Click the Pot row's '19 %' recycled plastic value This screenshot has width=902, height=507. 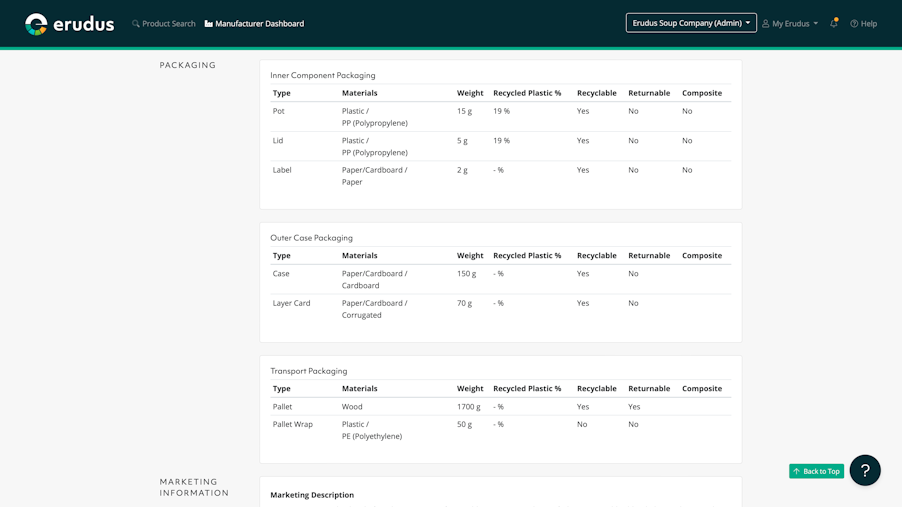501,111
